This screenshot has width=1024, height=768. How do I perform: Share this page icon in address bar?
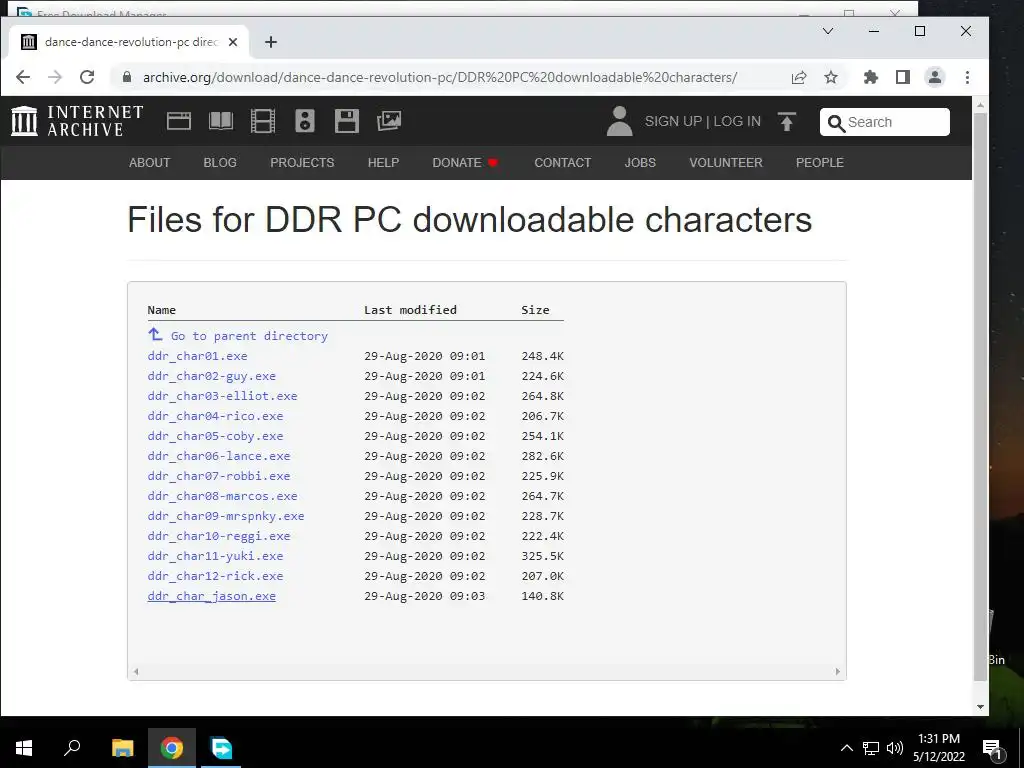coord(799,77)
